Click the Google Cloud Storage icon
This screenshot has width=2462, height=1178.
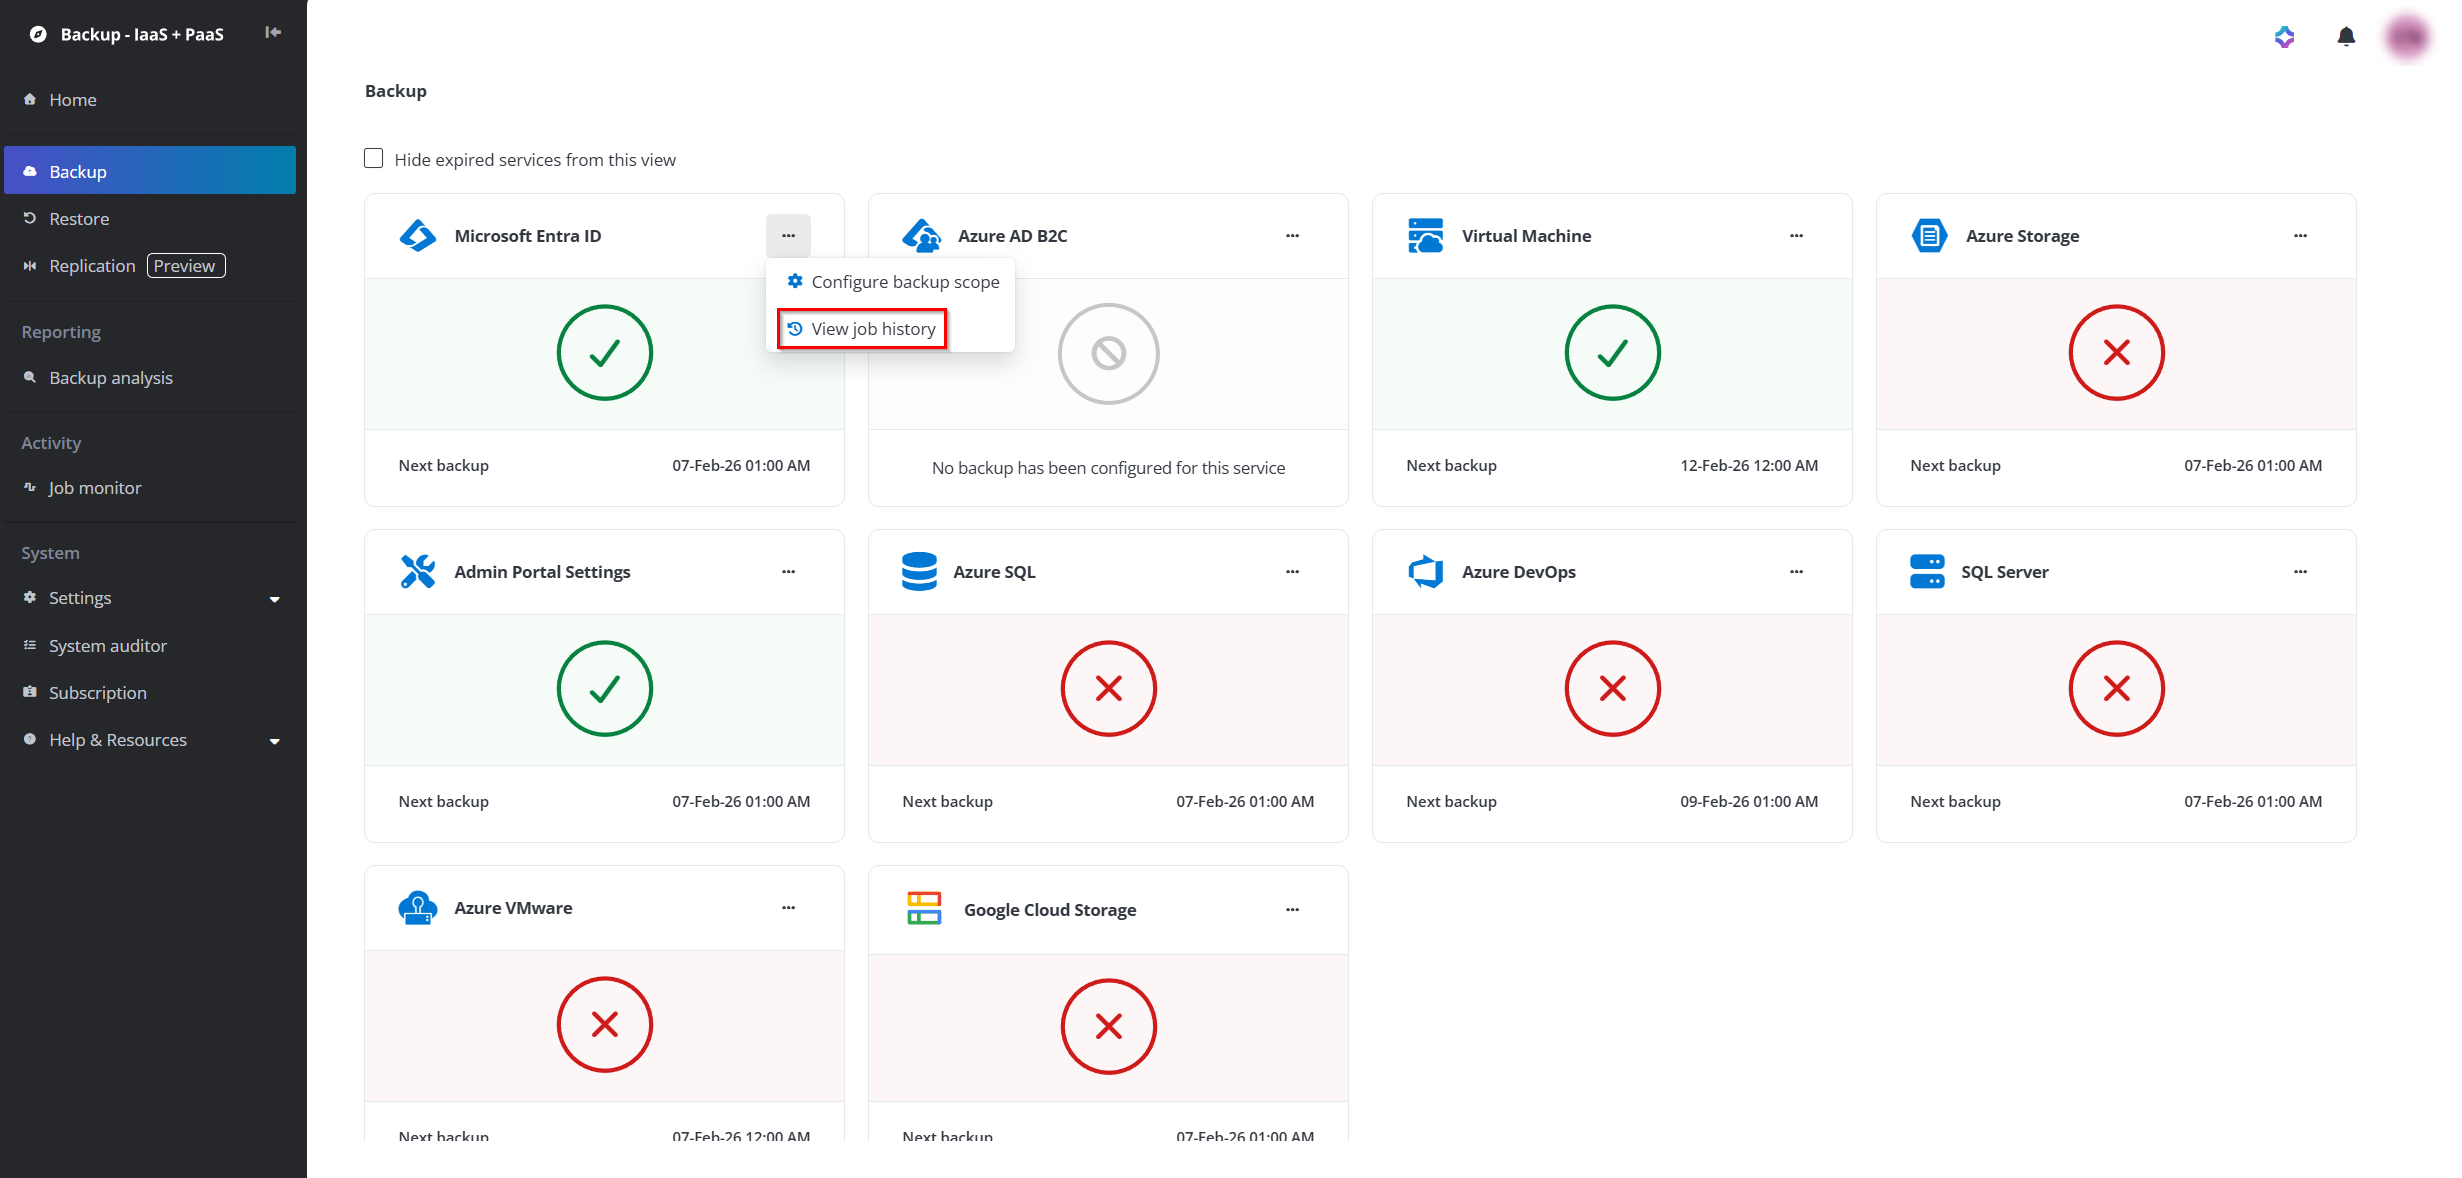[x=924, y=908]
